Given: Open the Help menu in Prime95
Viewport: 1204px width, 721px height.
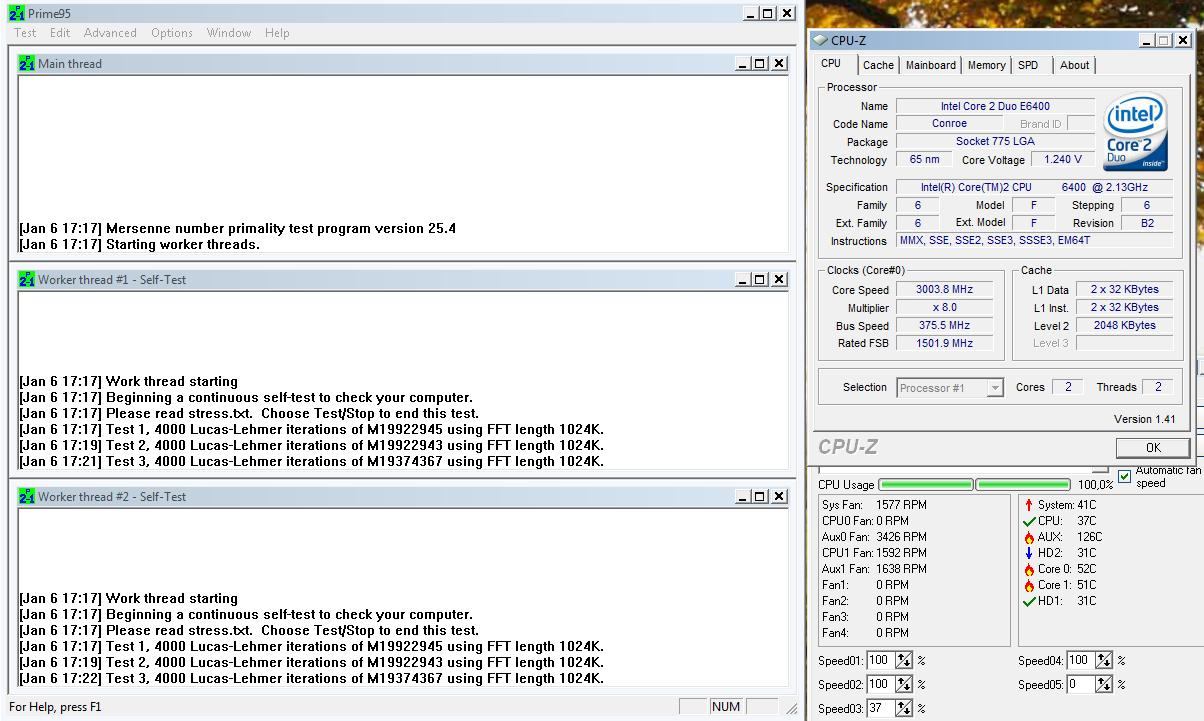Looking at the screenshot, I should pos(277,33).
